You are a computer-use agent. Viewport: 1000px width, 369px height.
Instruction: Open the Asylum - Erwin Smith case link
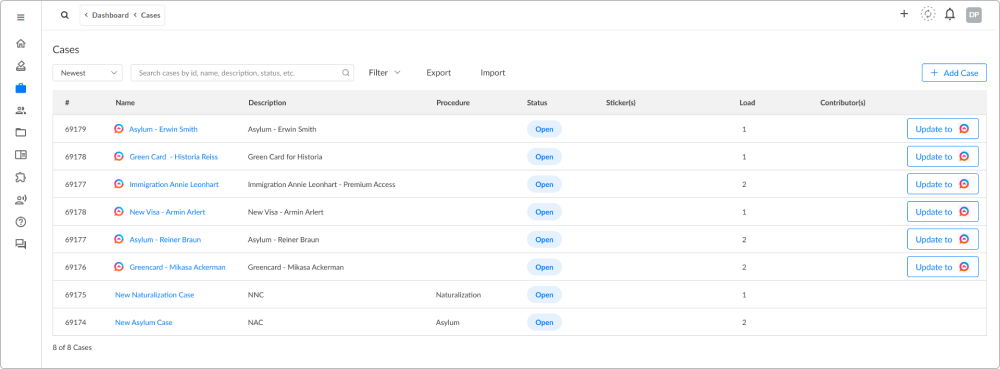(x=163, y=129)
